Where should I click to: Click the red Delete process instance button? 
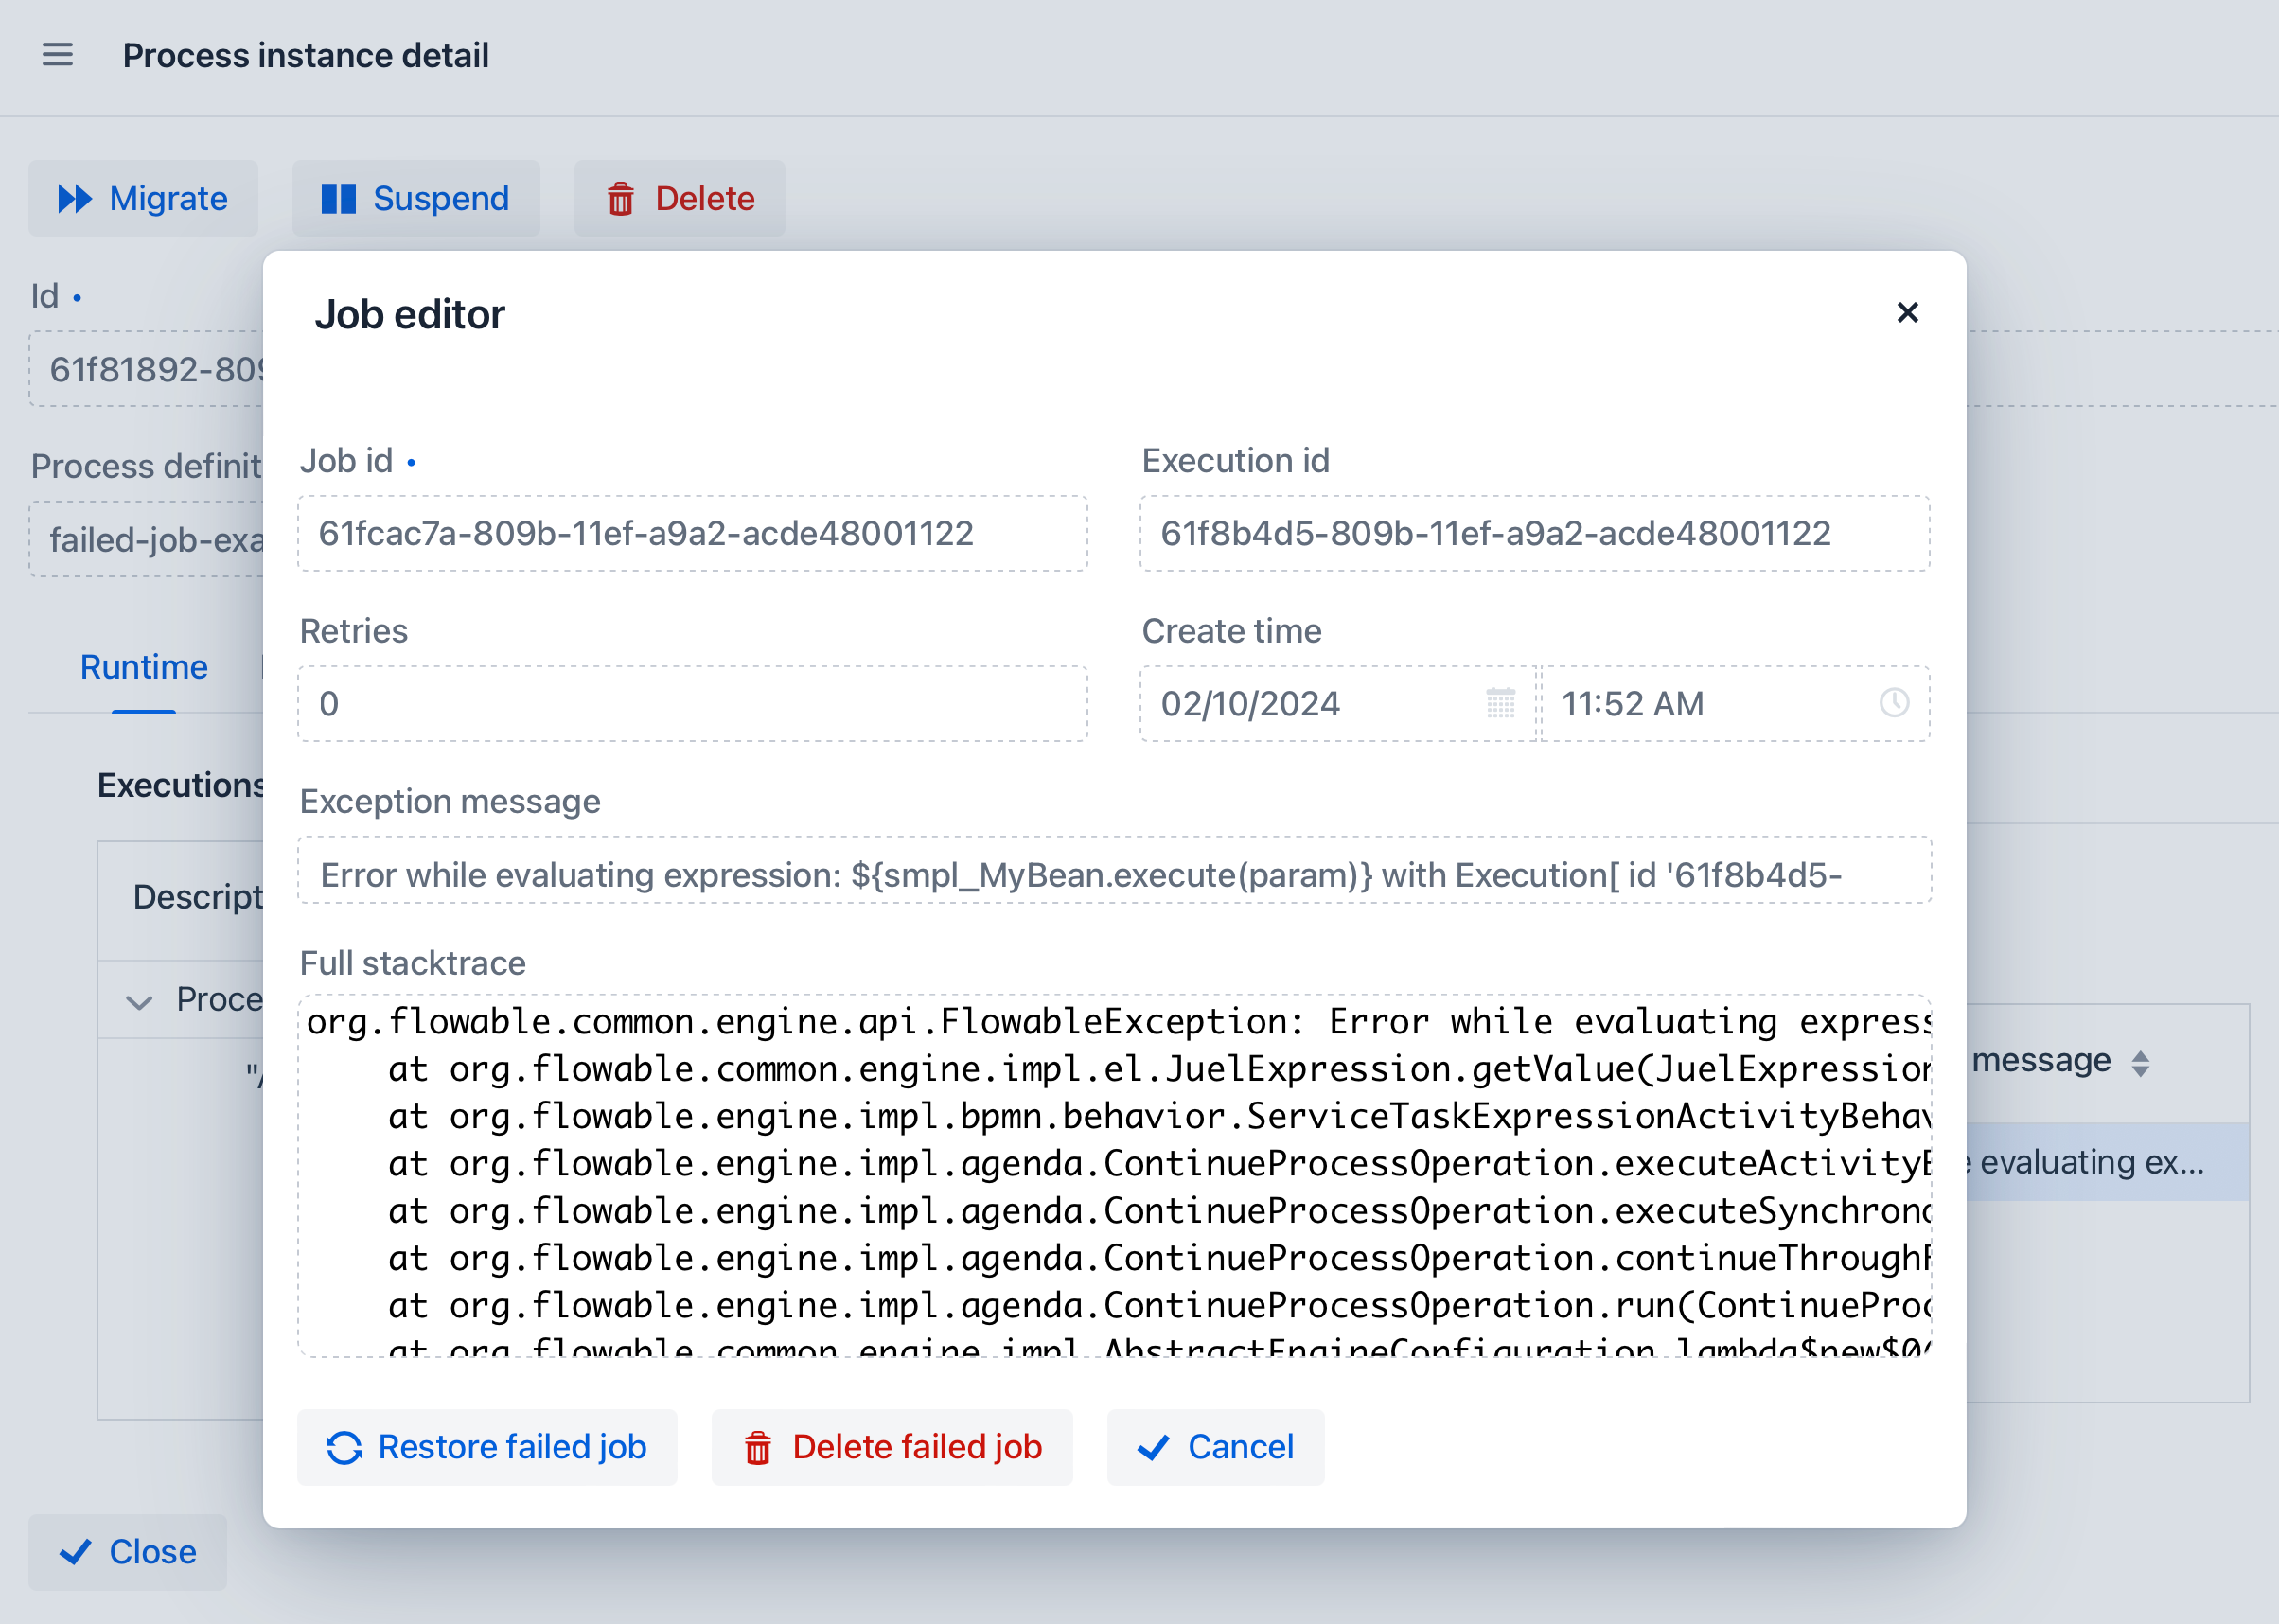click(680, 198)
